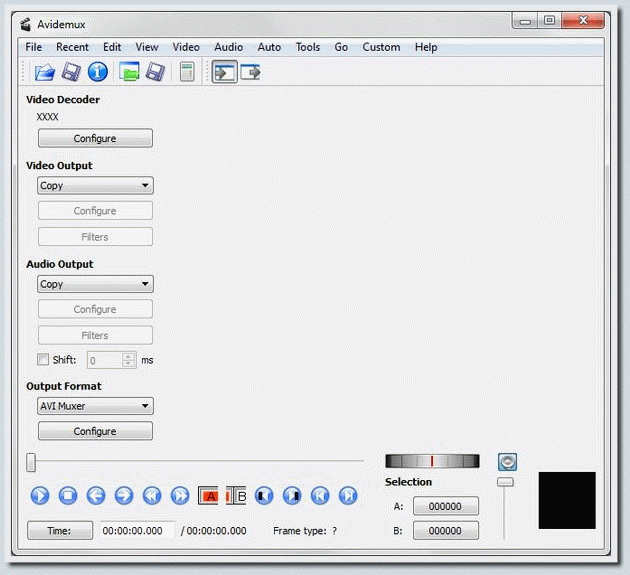Viewport: 630px width, 575px height.
Task: Jump to next keyframe with double-right arrows
Action: click(x=180, y=495)
